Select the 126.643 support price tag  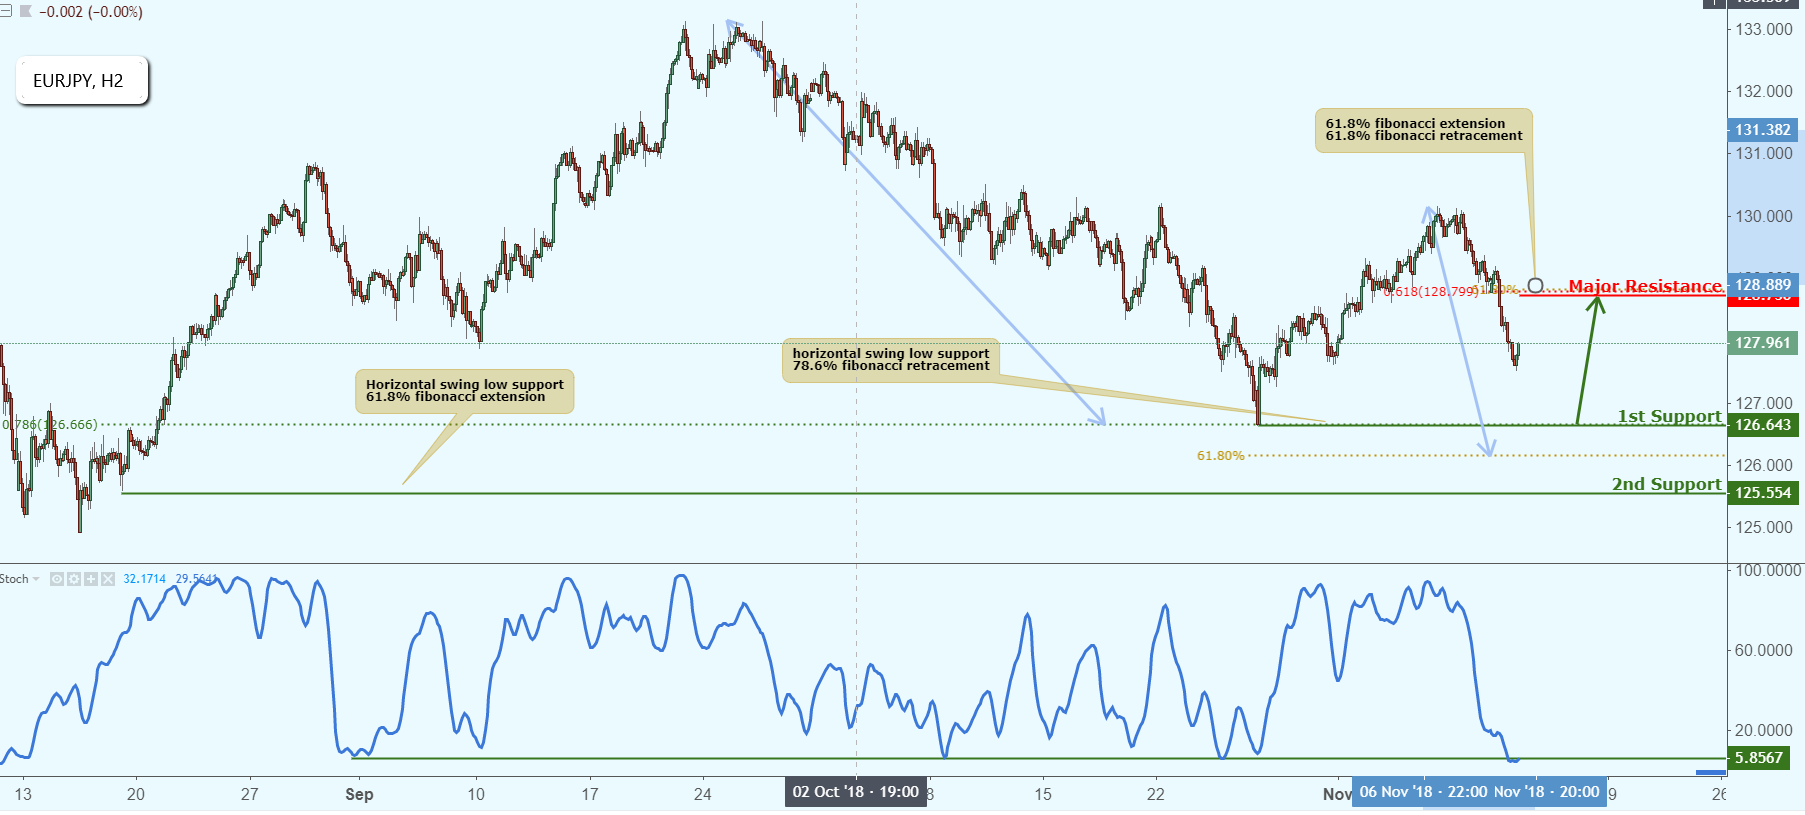pos(1763,425)
